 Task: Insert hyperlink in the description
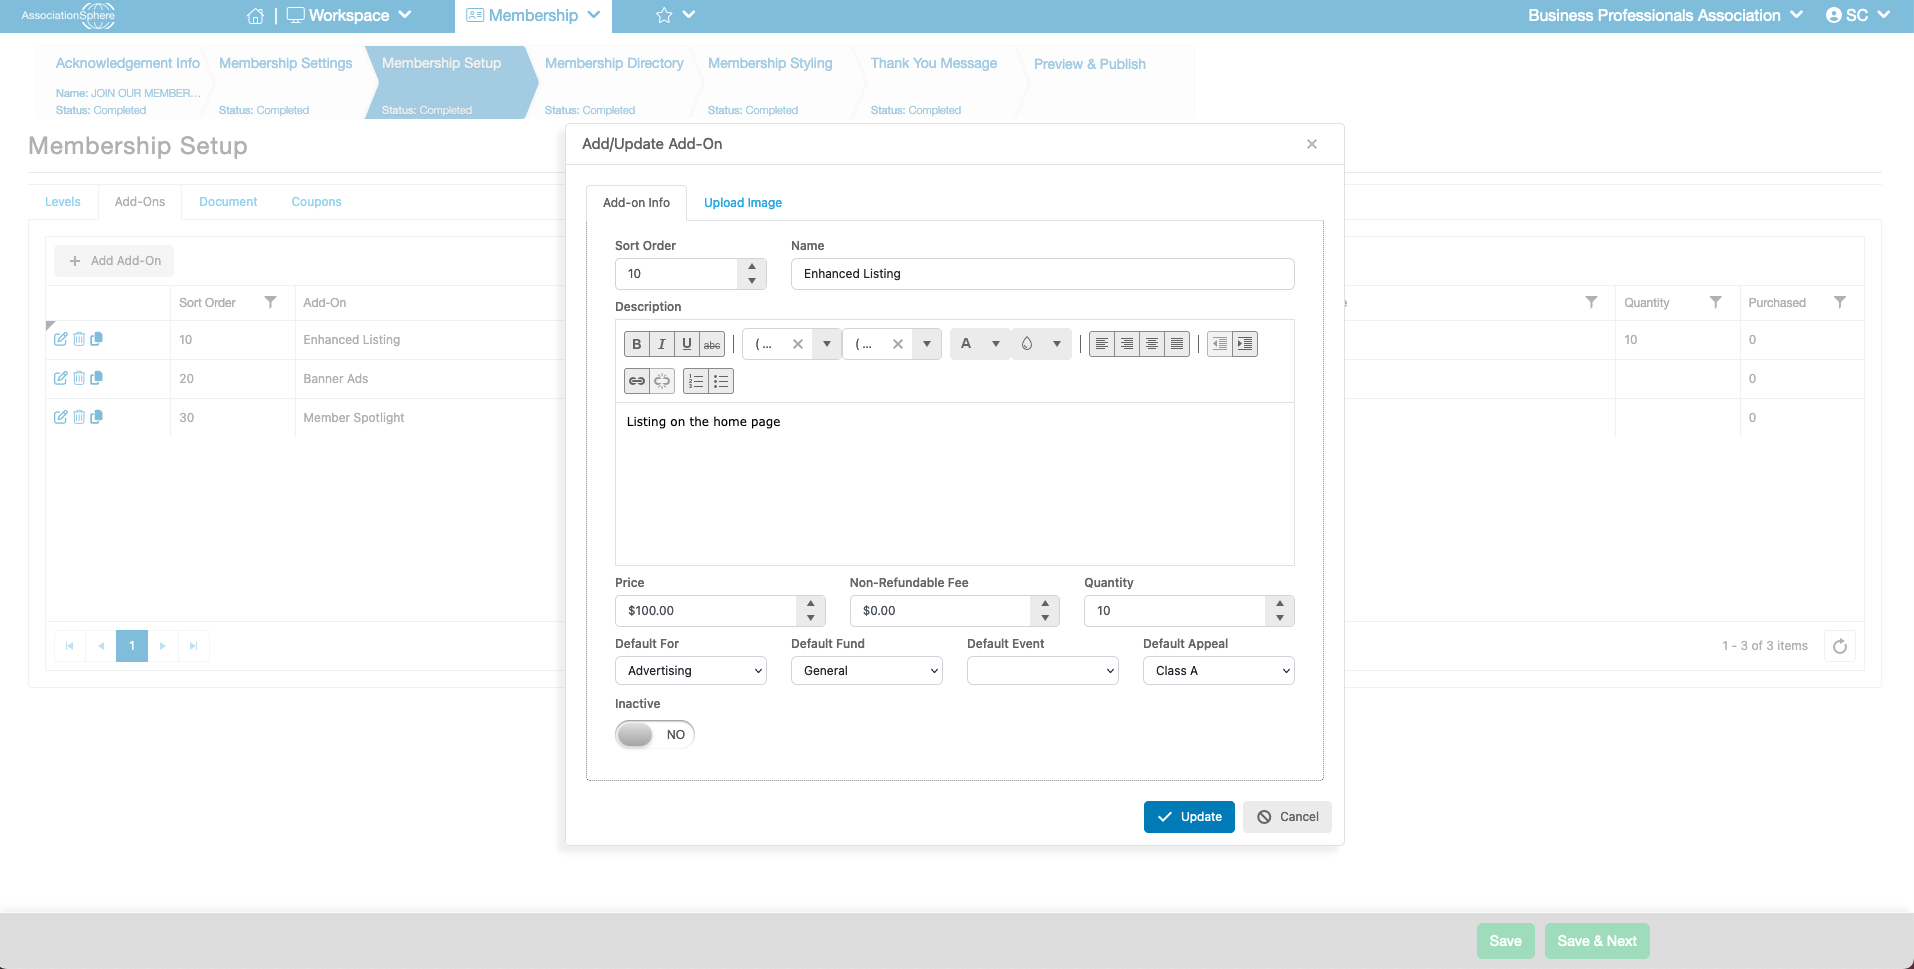point(637,381)
